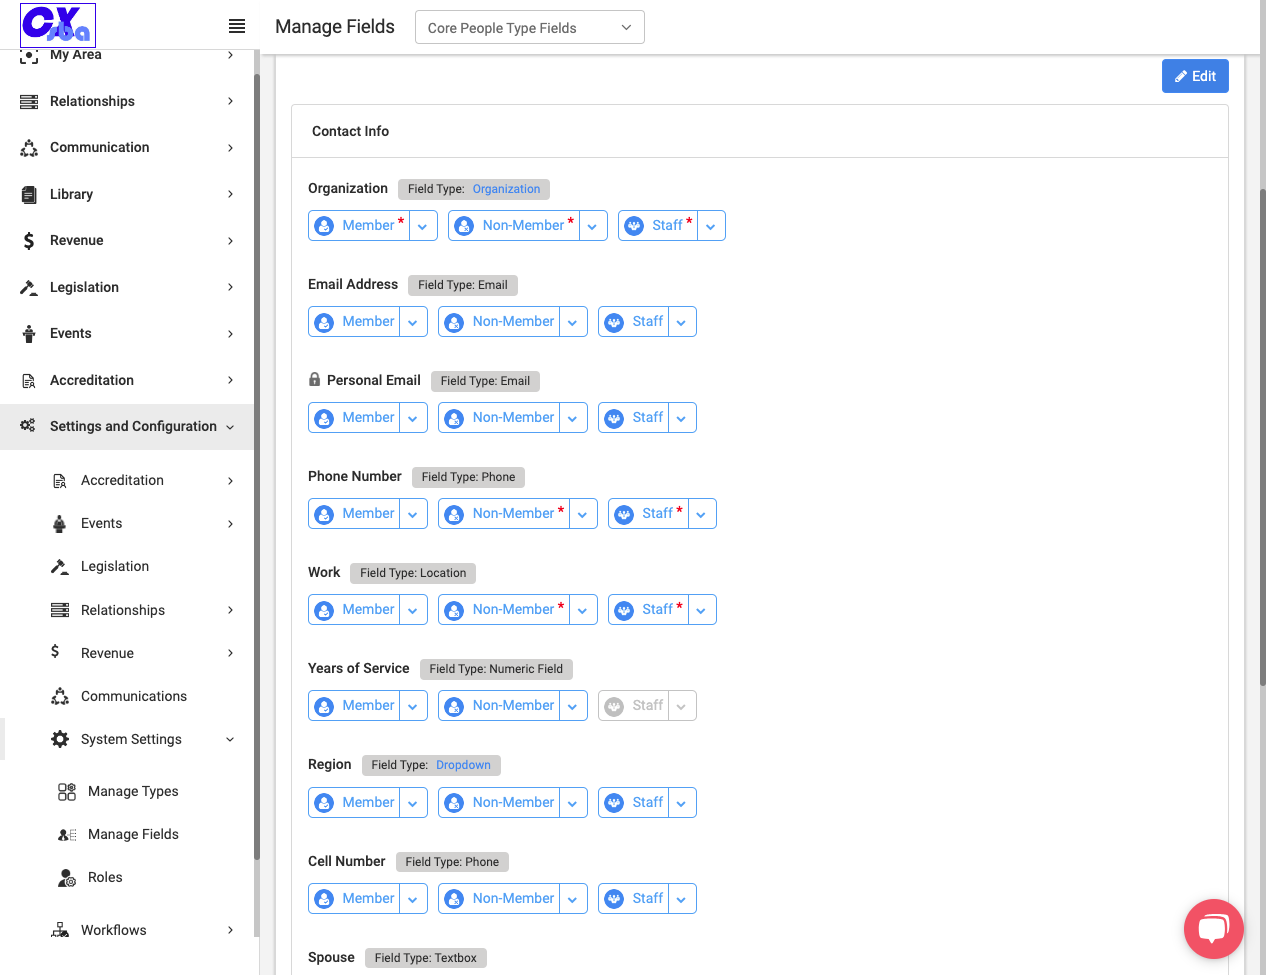Image resolution: width=1266 pixels, height=975 pixels.
Task: Open the Core People Type Fields dropdown
Action: [x=530, y=28]
